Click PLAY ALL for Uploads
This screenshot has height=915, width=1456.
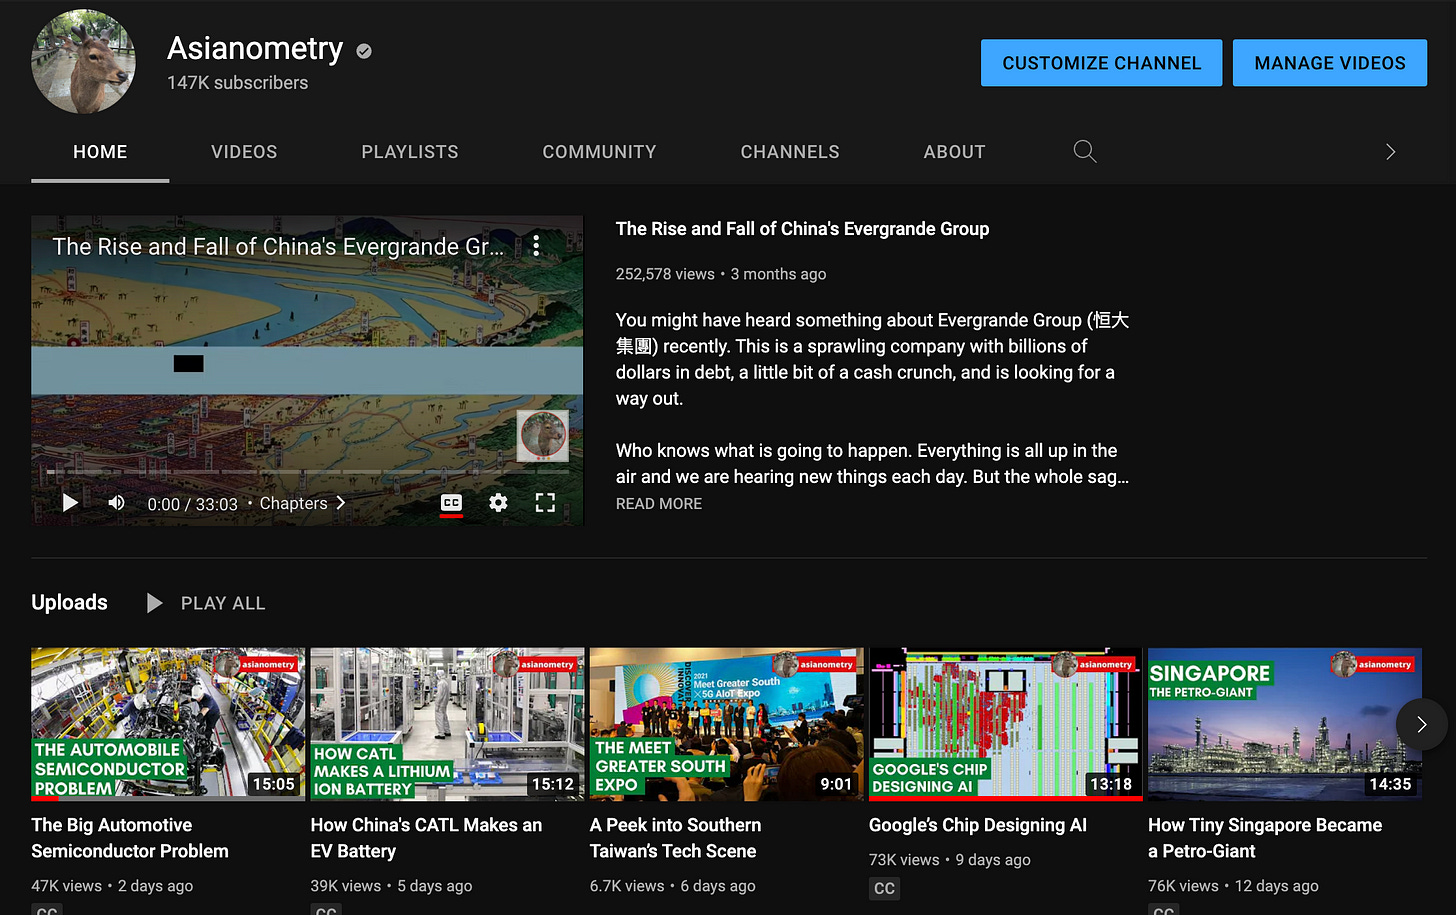[223, 603]
